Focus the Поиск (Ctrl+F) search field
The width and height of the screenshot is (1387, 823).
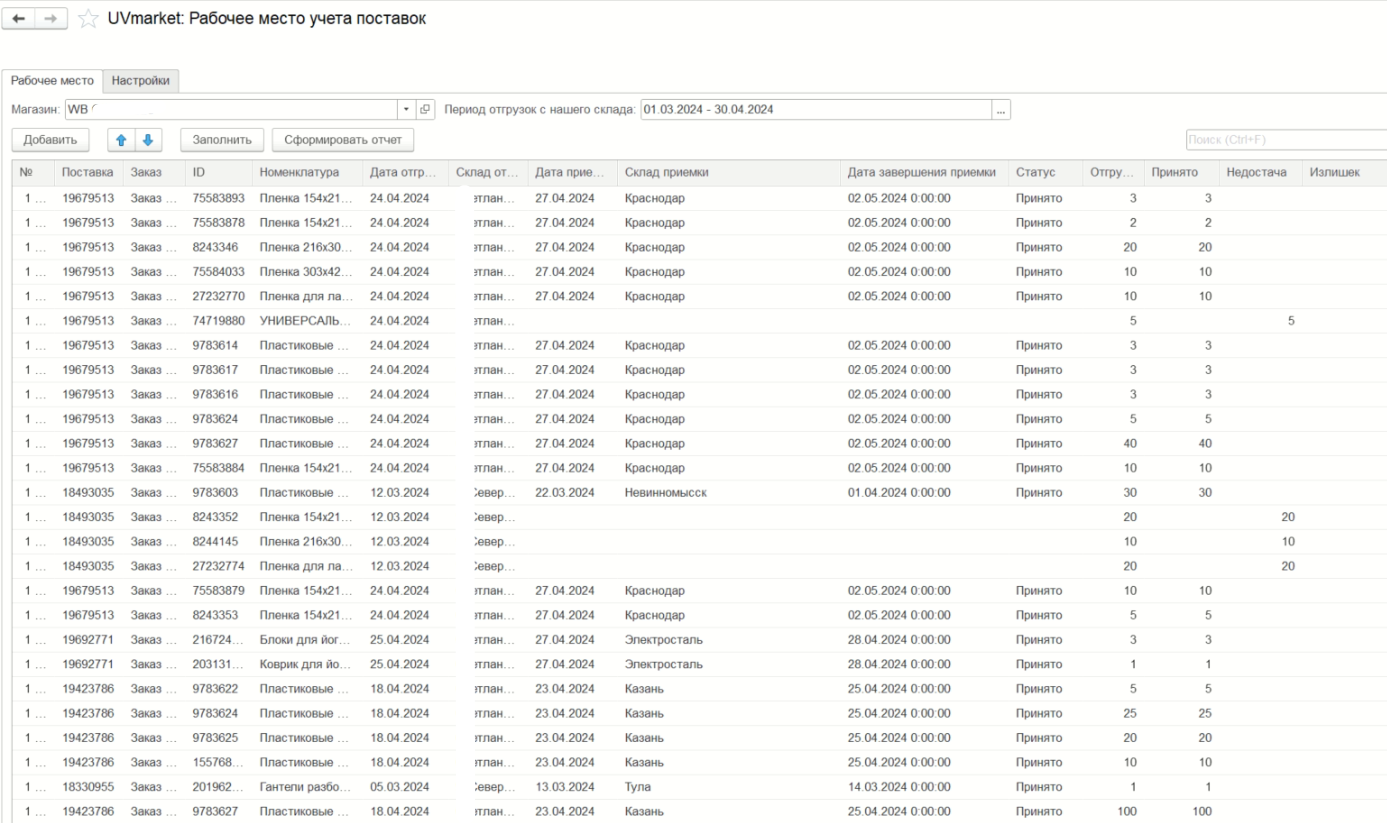1285,141
